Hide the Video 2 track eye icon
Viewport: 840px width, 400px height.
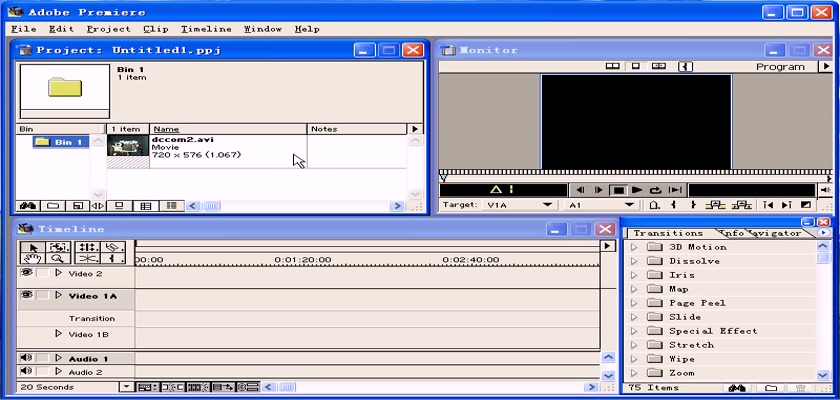[26, 273]
